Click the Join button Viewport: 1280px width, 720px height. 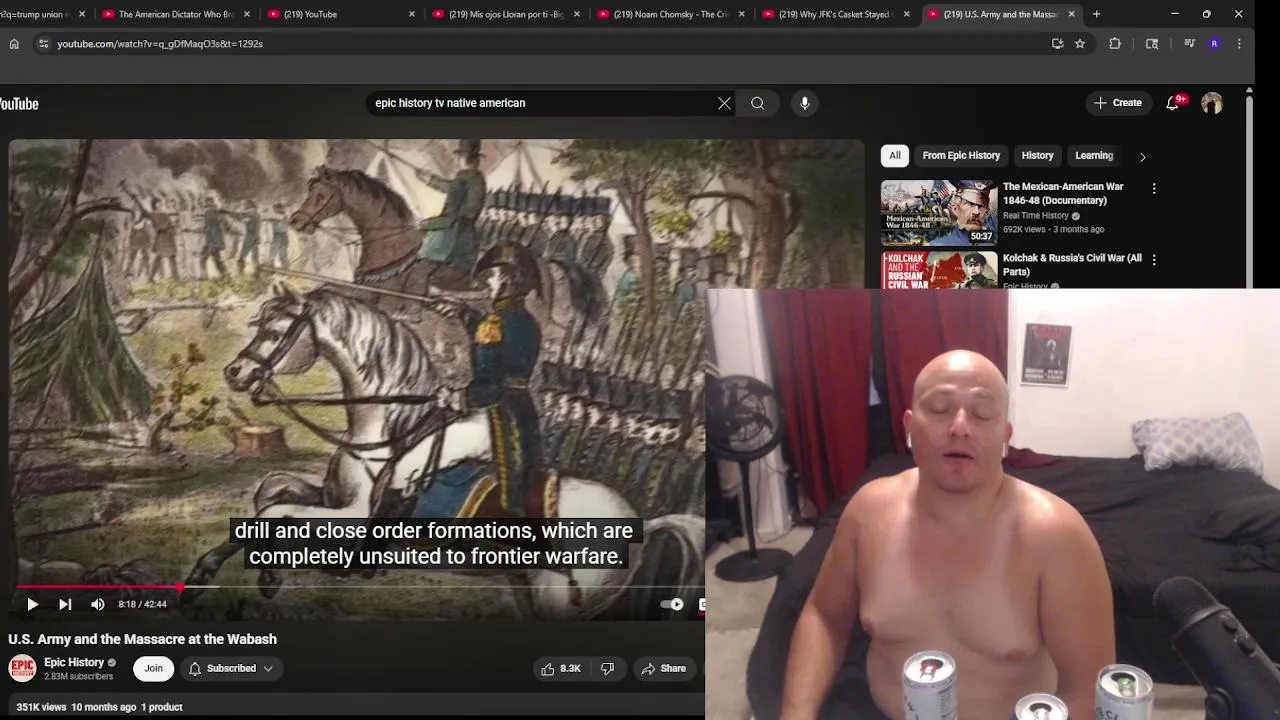point(153,668)
